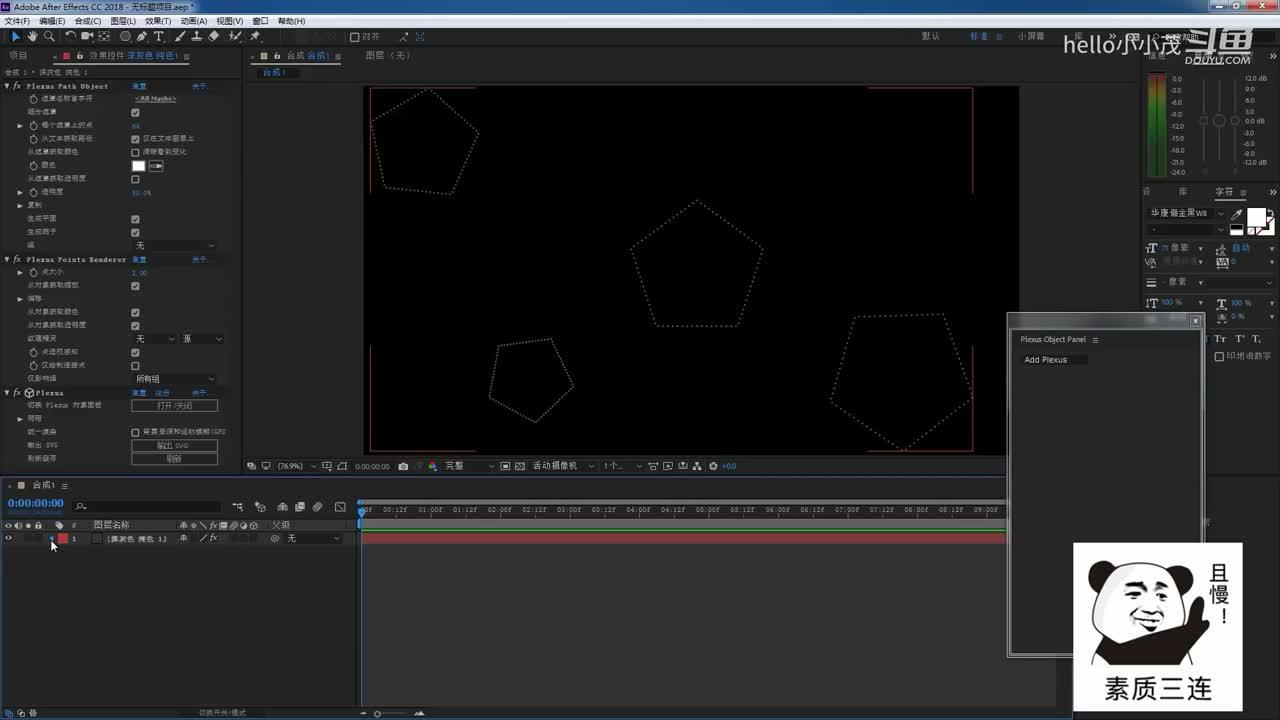The height and width of the screenshot is (720, 1280).
Task: Select the Type text tool
Action: pos(158,36)
